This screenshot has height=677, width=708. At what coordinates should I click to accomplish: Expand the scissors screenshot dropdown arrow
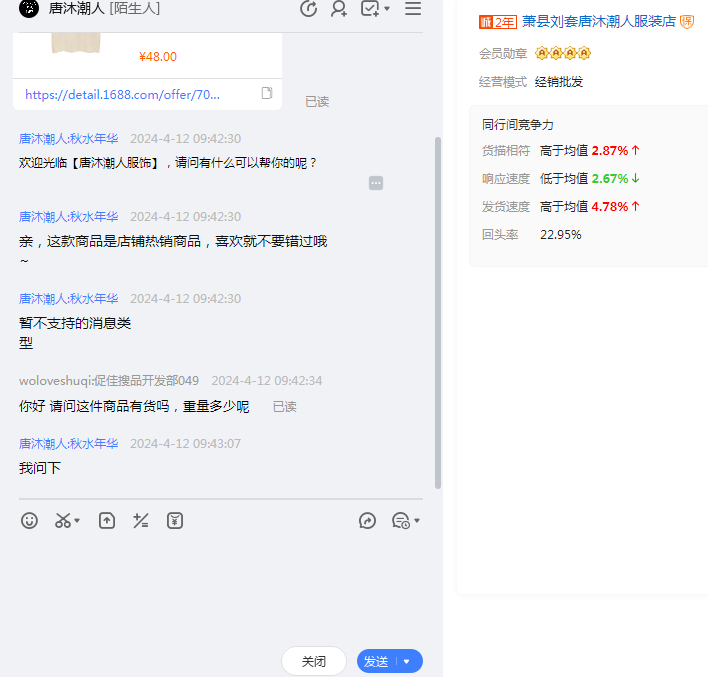[78, 521]
